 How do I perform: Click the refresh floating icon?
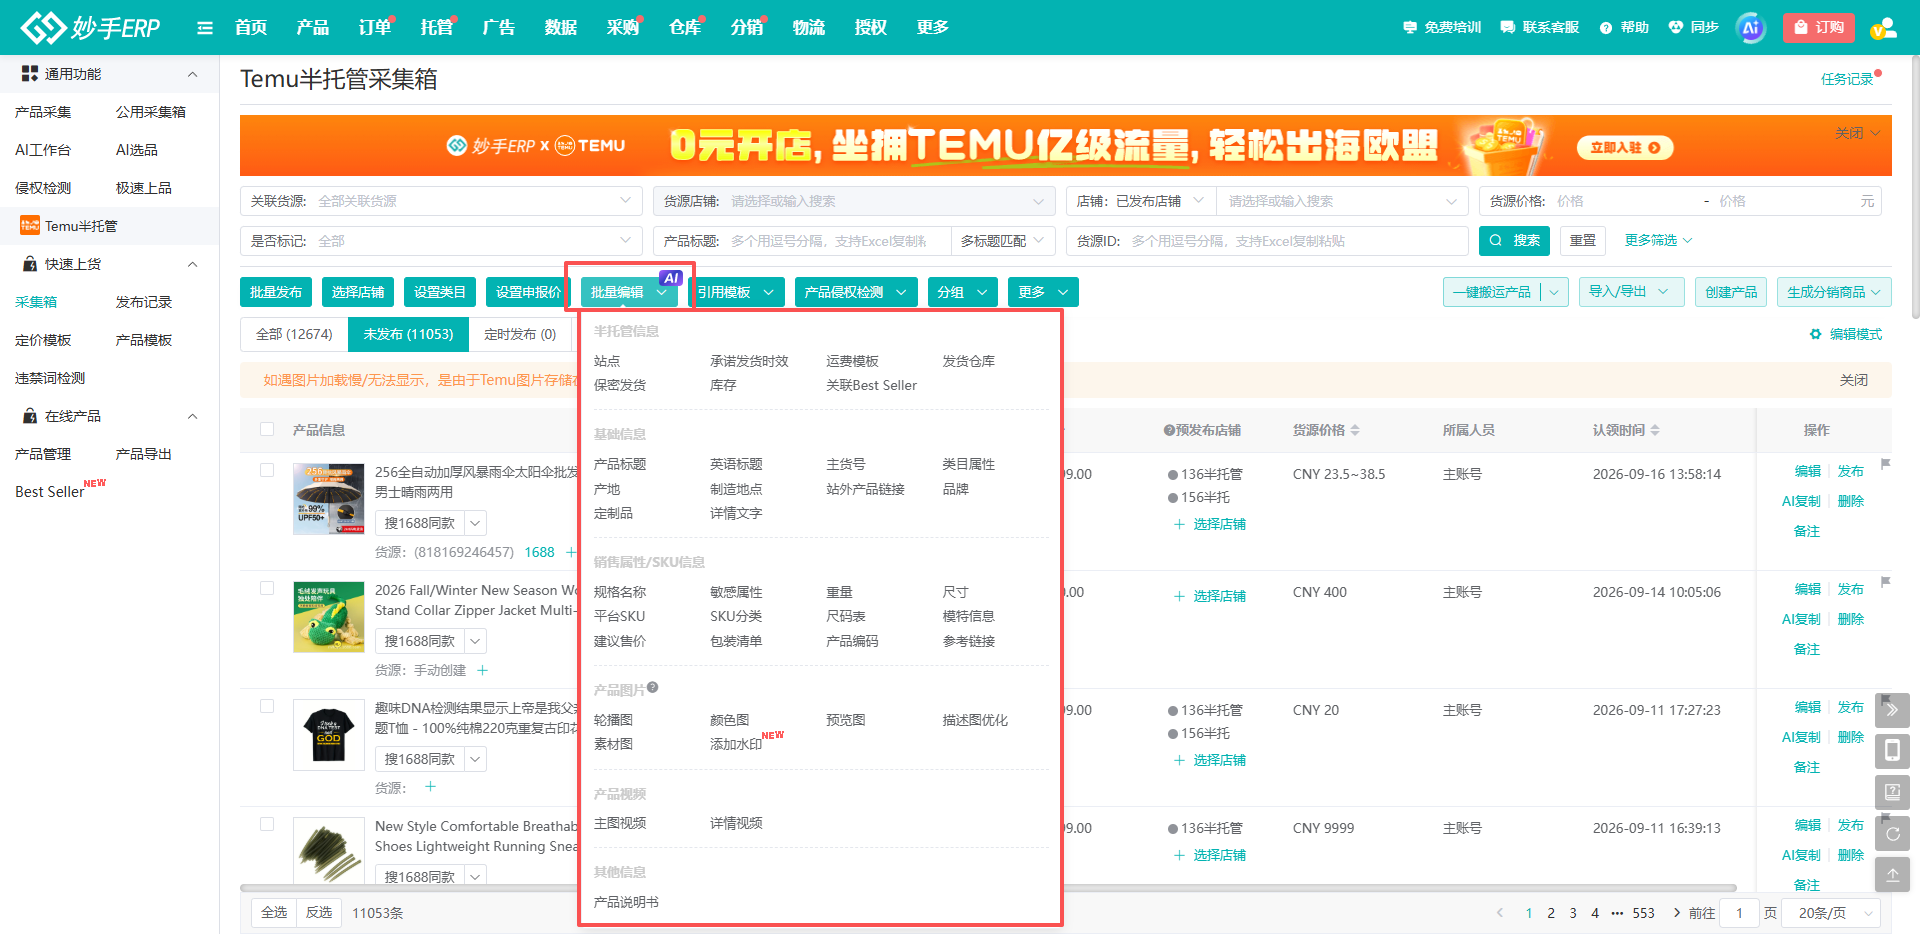tap(1892, 833)
